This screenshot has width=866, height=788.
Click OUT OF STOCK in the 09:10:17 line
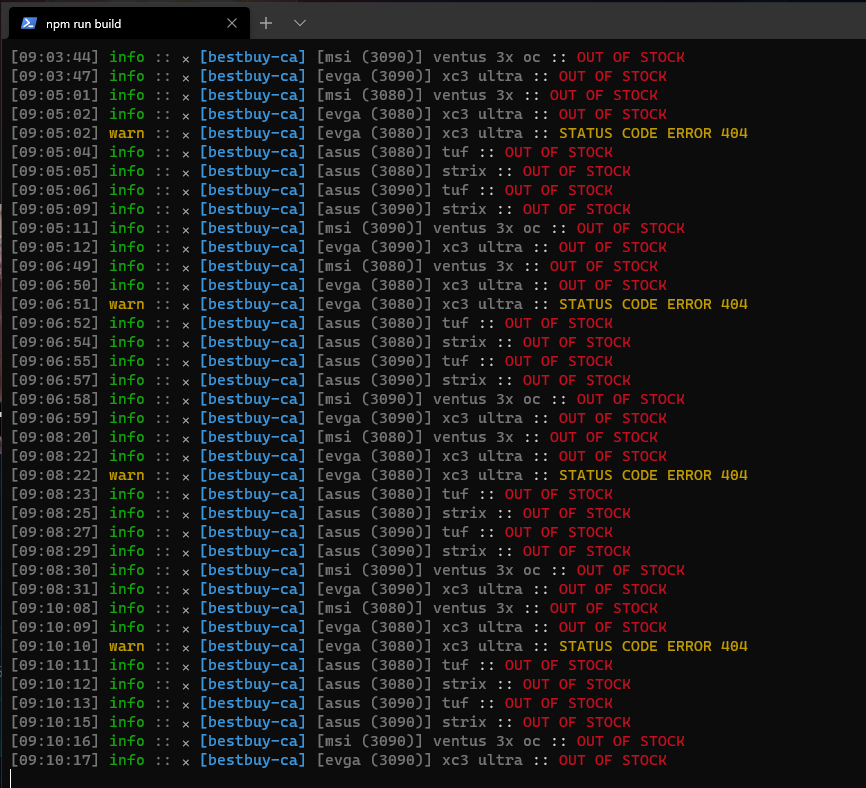[x=612, y=760]
